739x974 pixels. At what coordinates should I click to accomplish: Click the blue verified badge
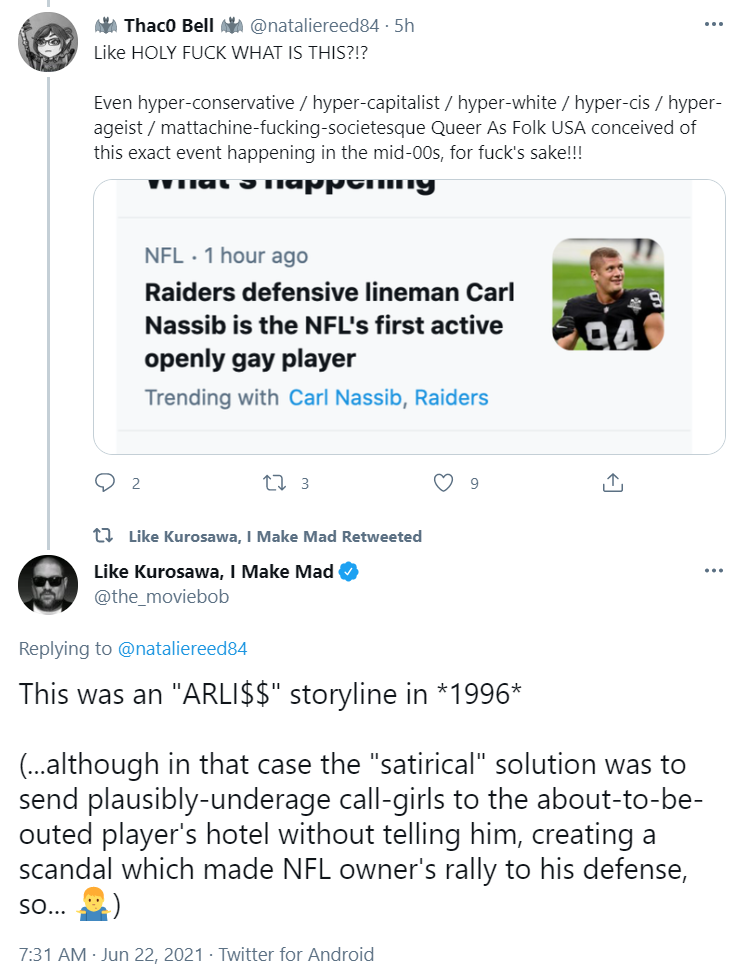349,571
